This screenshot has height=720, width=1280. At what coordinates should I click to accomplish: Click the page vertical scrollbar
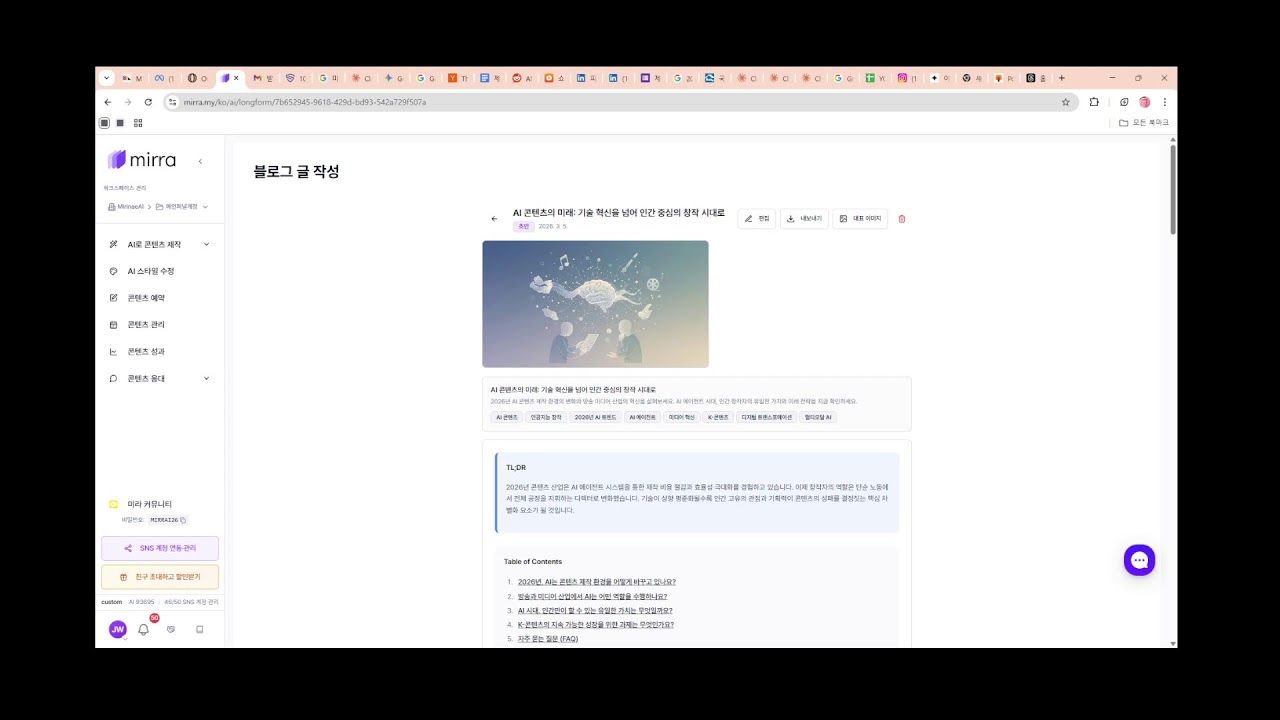[x=1172, y=190]
